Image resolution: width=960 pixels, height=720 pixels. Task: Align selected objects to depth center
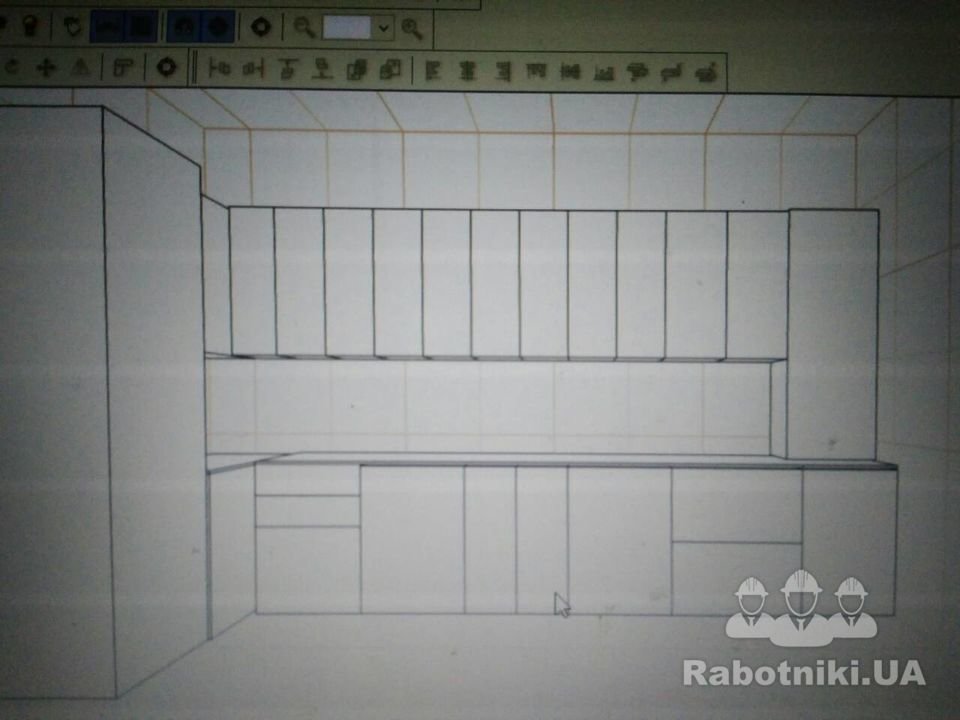(672, 73)
